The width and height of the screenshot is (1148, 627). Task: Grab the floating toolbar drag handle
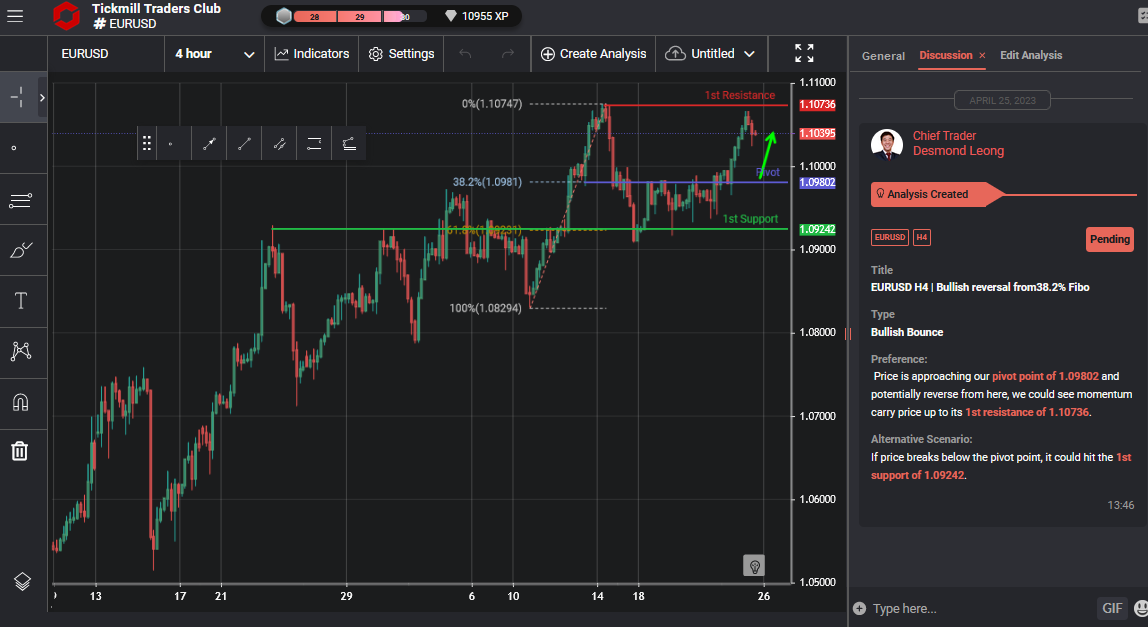pos(146,143)
